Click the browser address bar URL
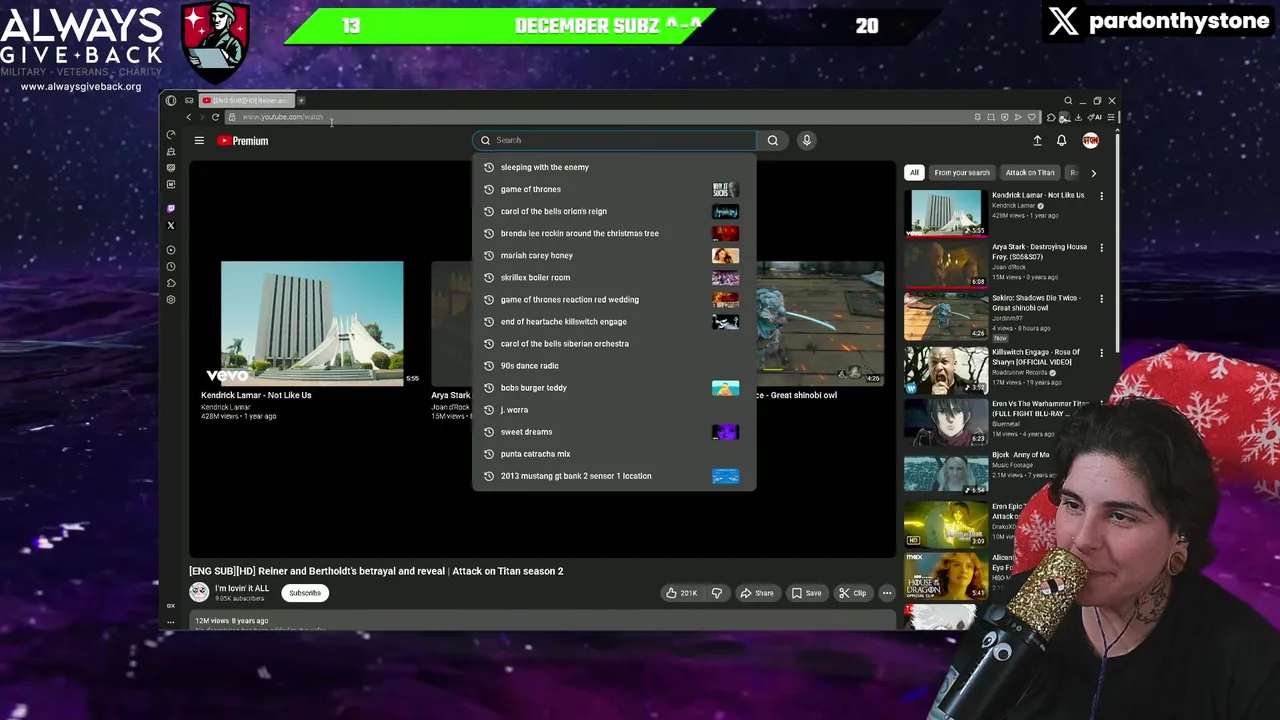This screenshot has width=1280, height=720. [x=283, y=117]
